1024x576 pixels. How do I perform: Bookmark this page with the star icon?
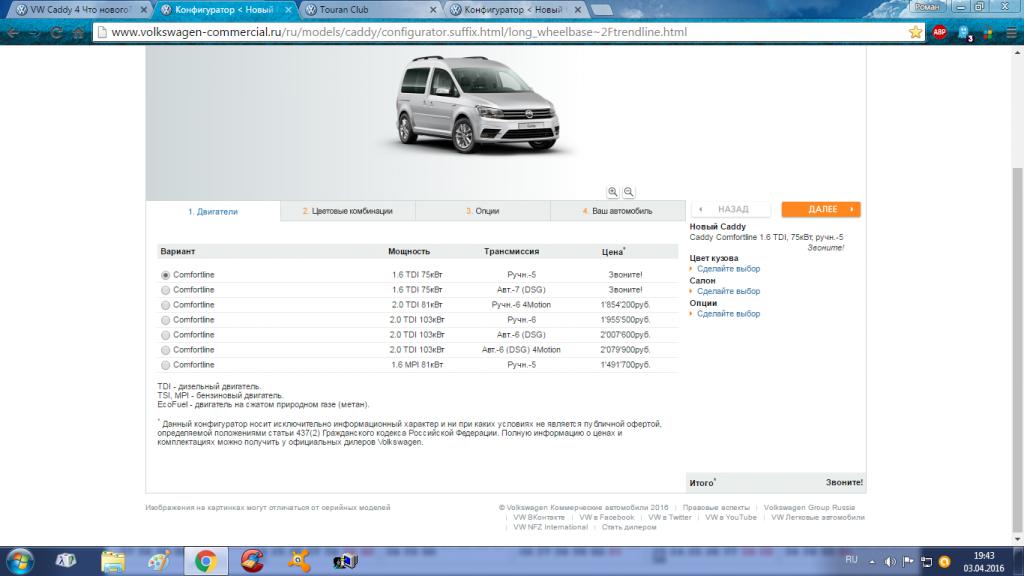pyautogui.click(x=916, y=32)
